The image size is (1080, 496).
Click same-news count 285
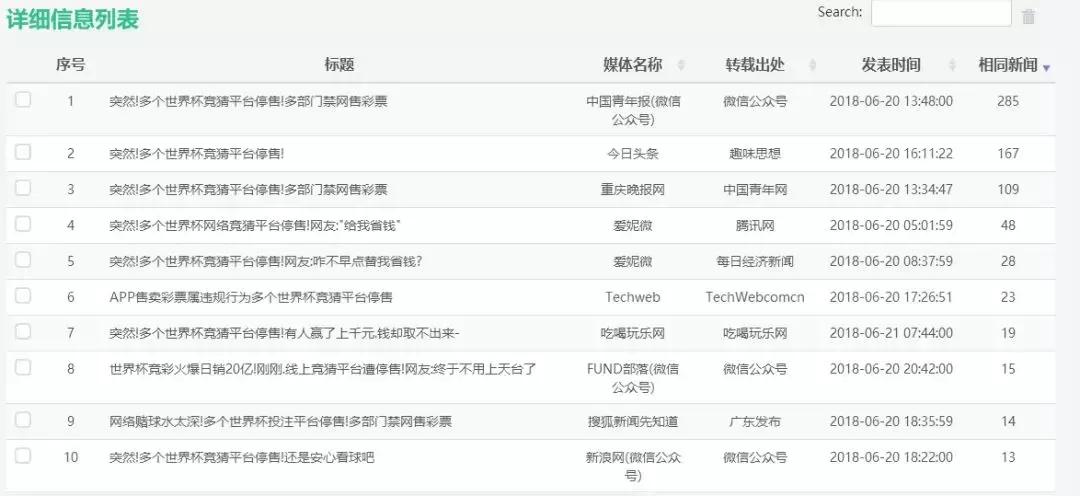tap(1008, 101)
